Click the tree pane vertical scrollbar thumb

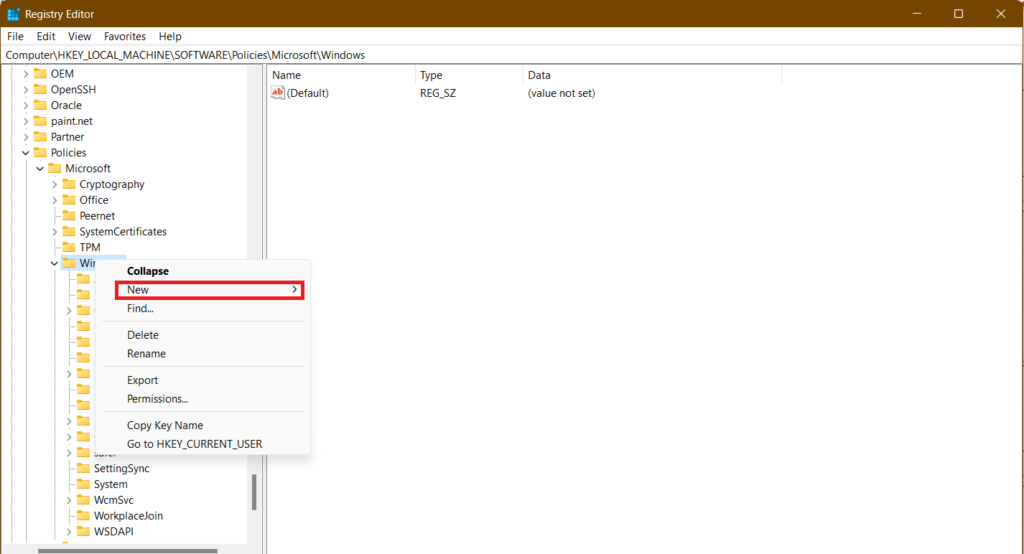tap(254, 491)
